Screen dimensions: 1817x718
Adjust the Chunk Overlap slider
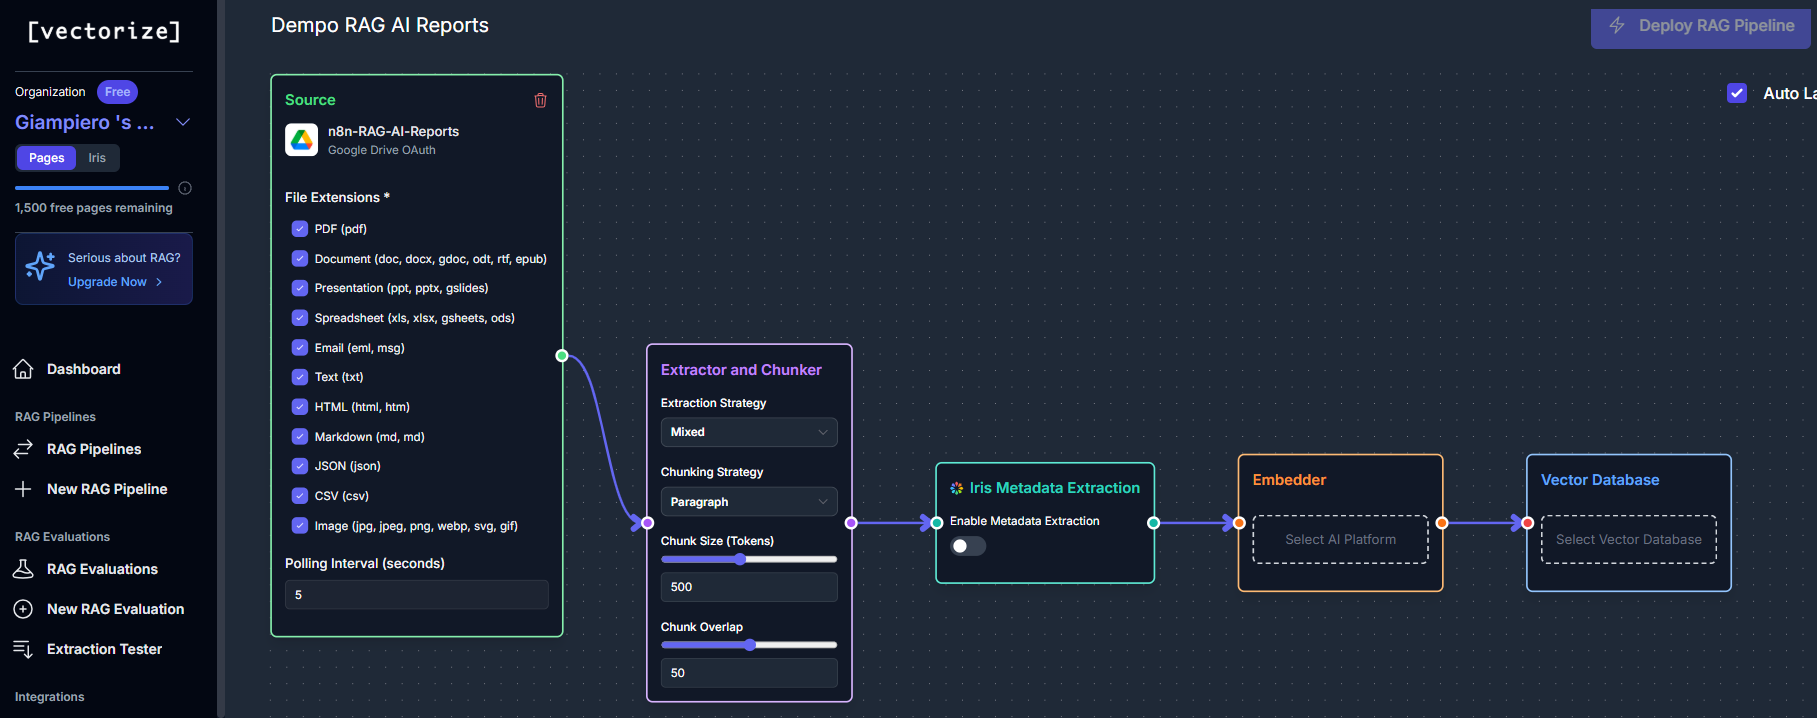click(x=750, y=645)
